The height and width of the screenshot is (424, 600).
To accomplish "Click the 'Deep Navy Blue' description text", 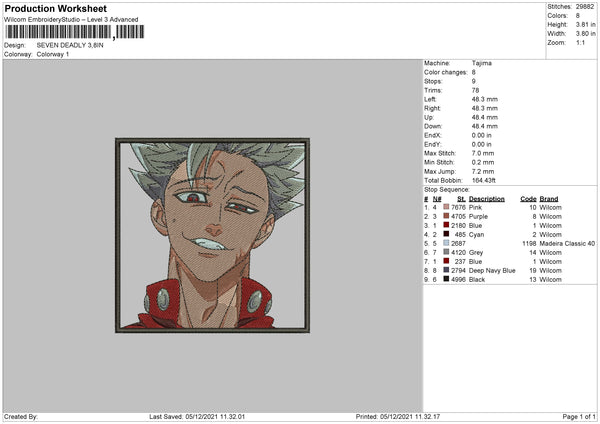I will coord(492,270).
